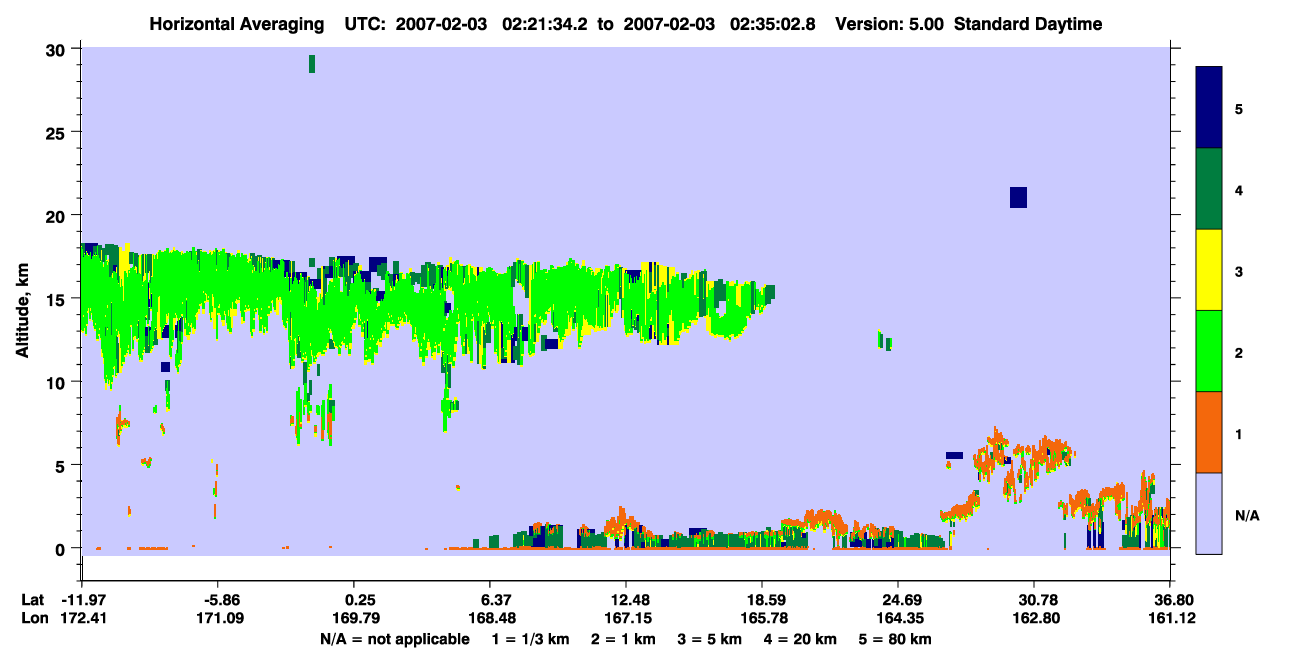The height and width of the screenshot is (667, 1300).
Task: Click the 'Lon' row label
Action: (x=34, y=618)
